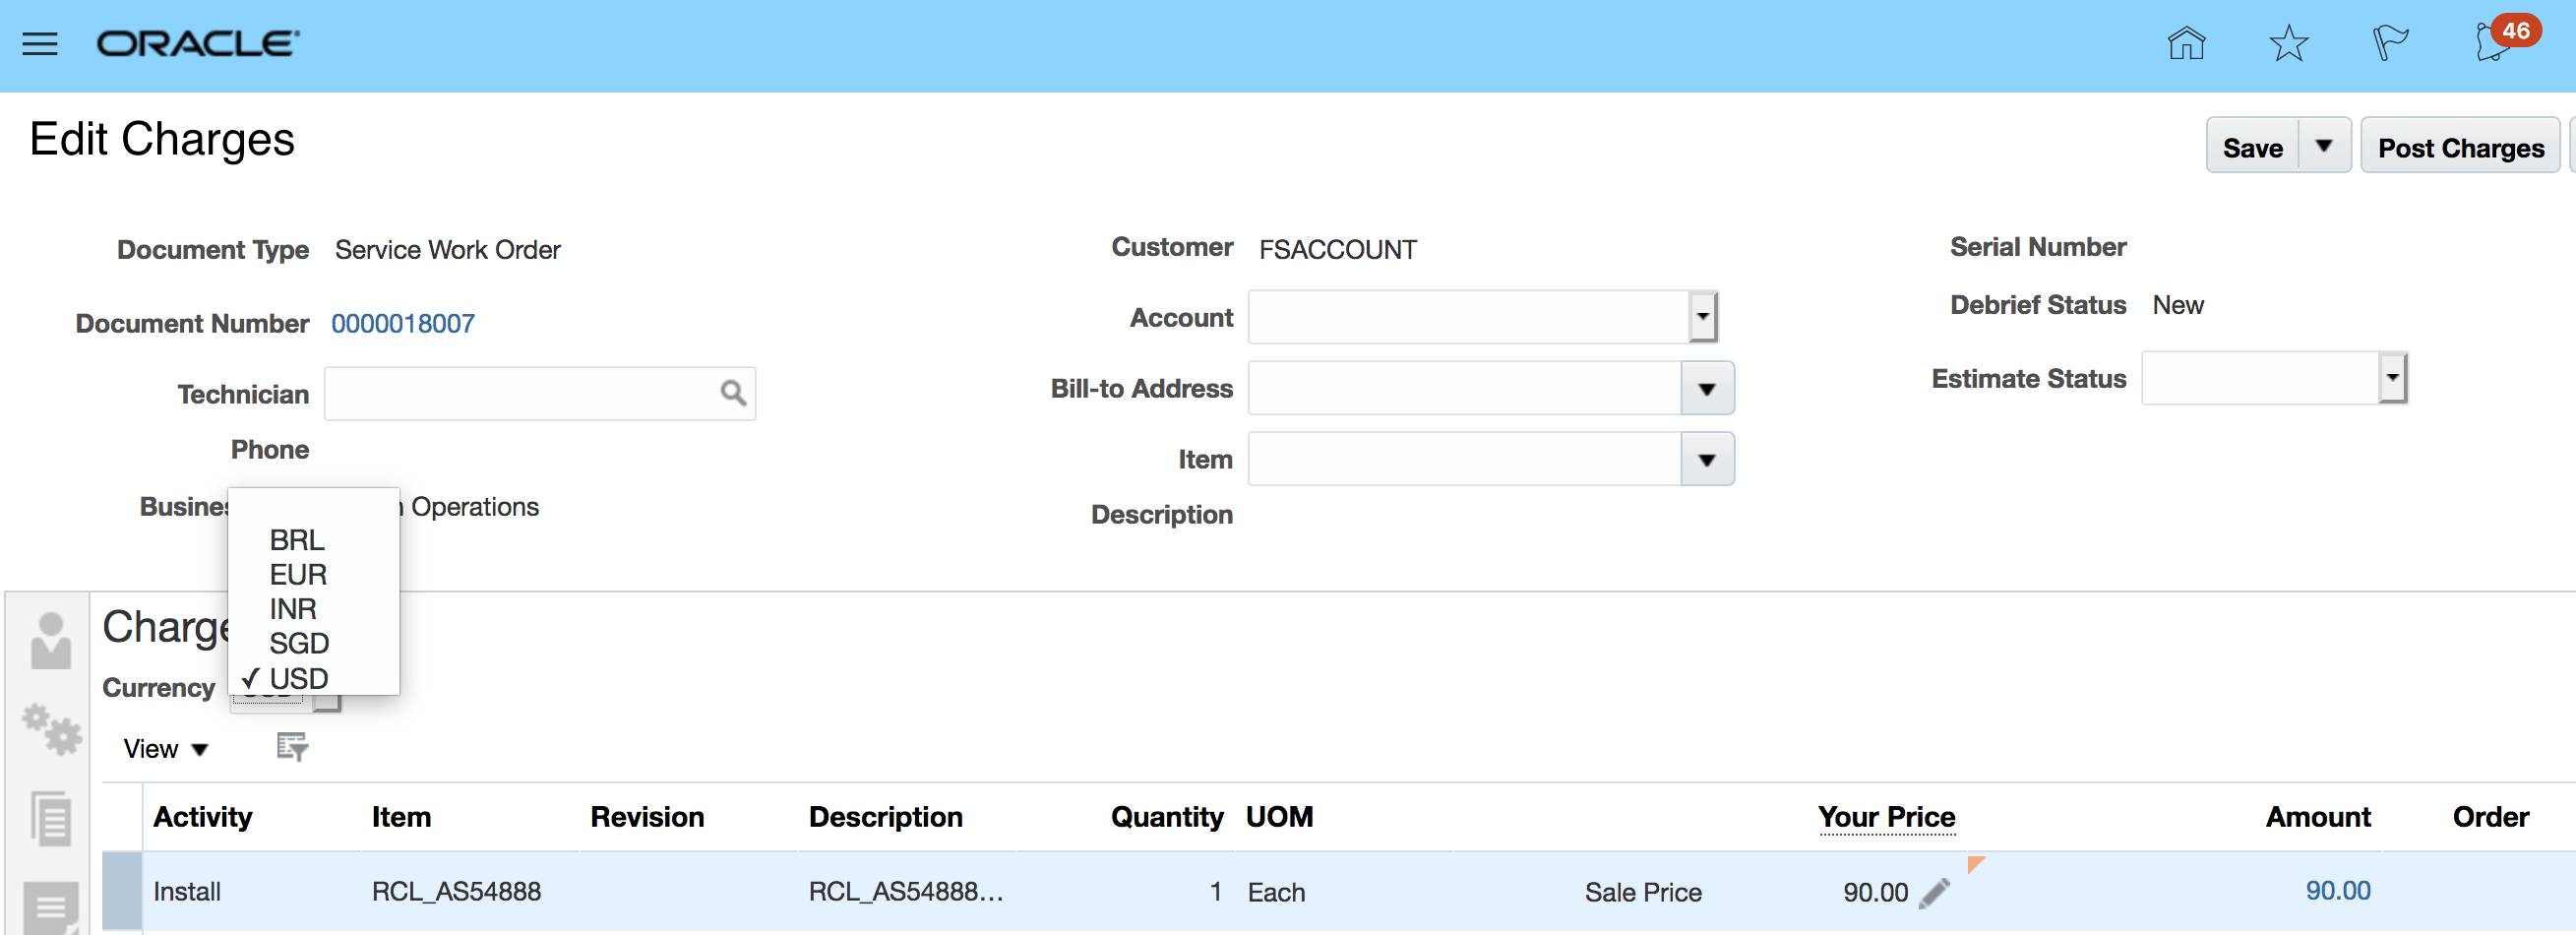2576x935 pixels.
Task: Click the Post Charges button
Action: click(2460, 147)
